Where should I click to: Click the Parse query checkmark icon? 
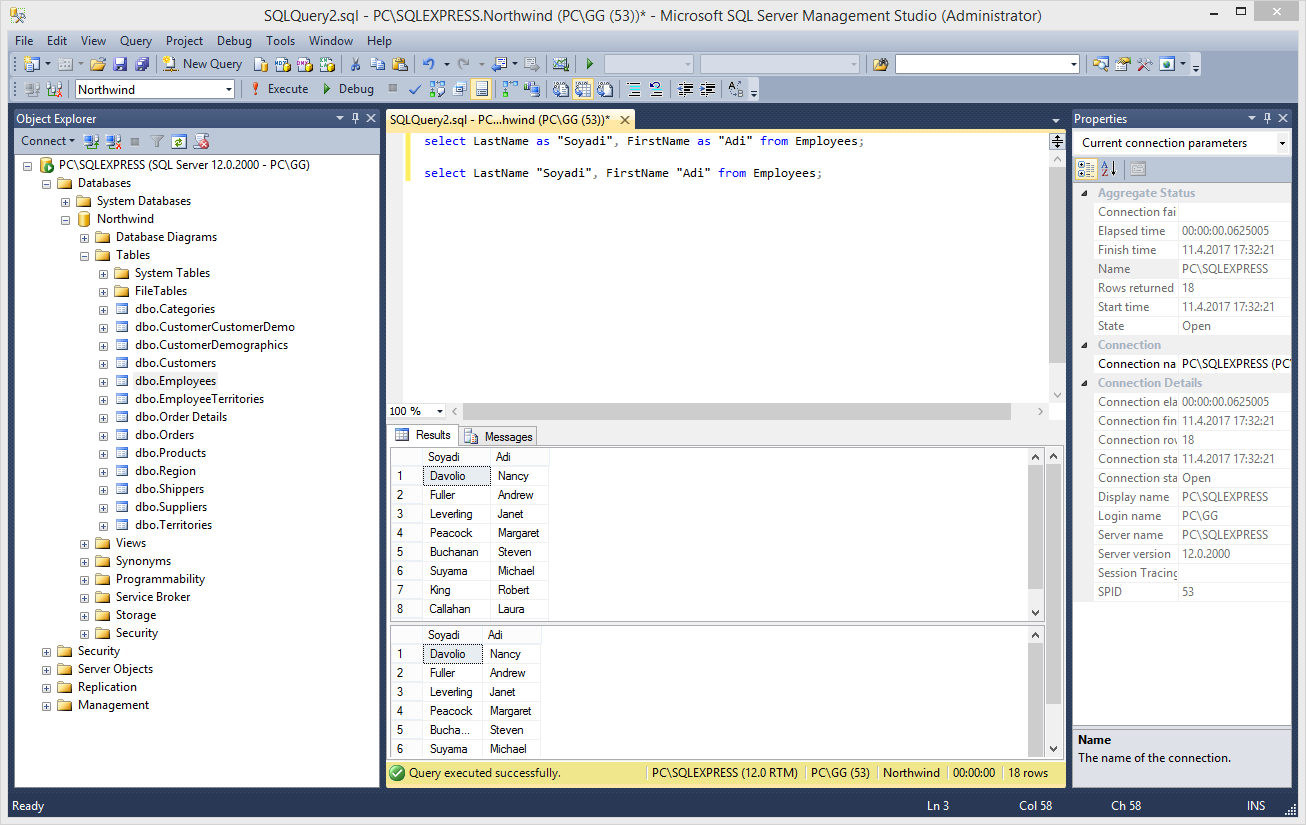(x=415, y=88)
